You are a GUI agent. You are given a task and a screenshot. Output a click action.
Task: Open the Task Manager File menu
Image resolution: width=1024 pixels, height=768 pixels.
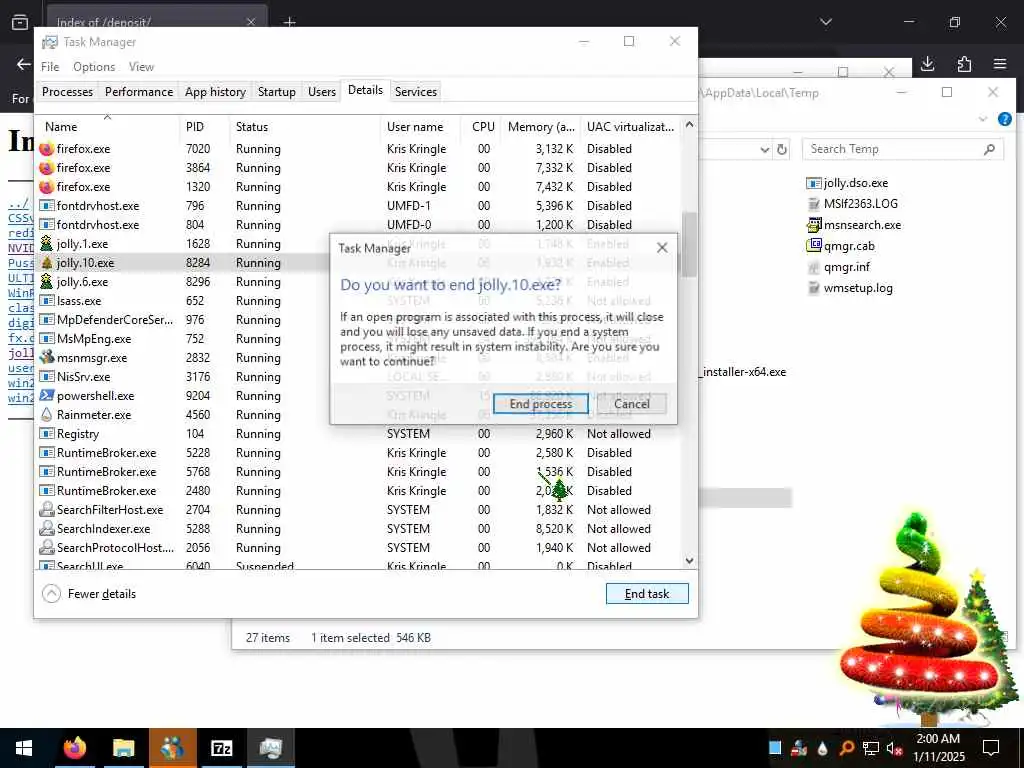coord(50,67)
